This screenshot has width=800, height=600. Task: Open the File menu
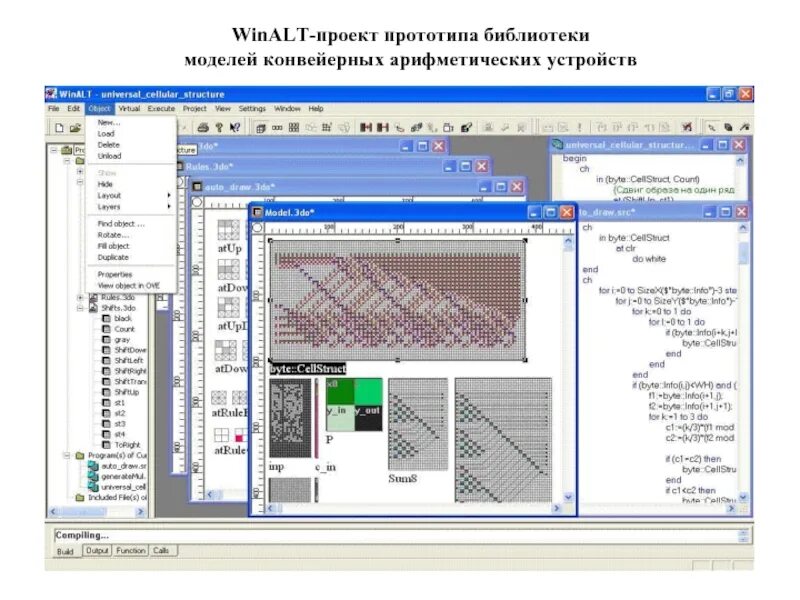pos(54,109)
